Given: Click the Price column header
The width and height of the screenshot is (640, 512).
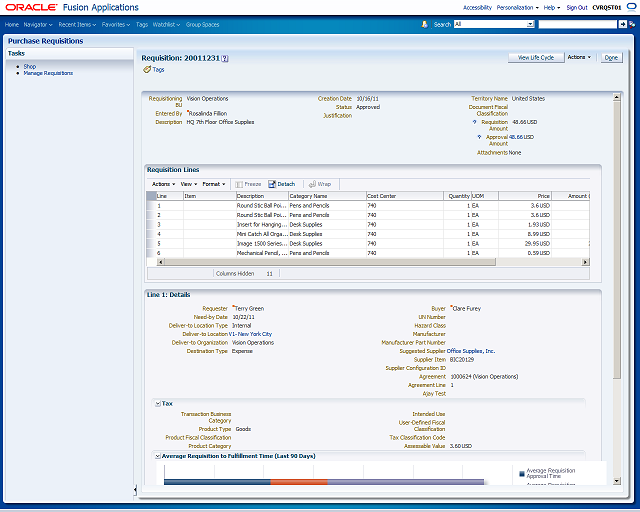Looking at the screenshot, I should click(524, 196).
